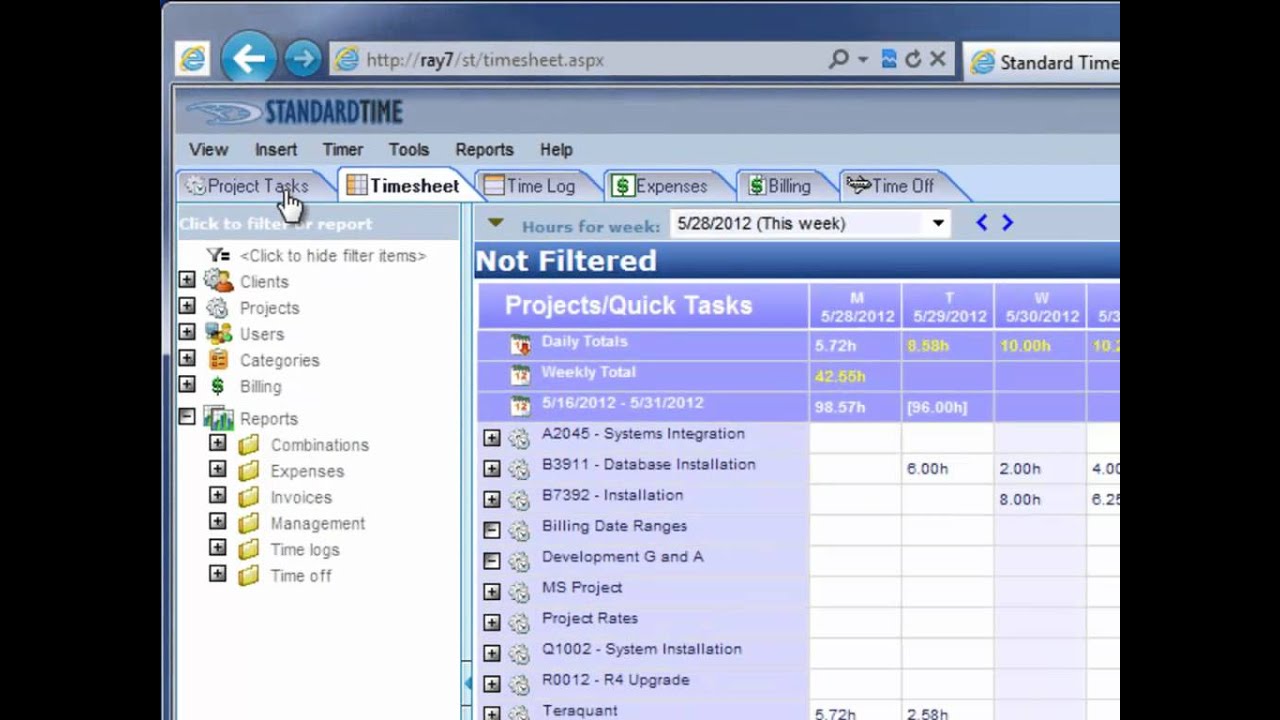Open the Insert menu
Image resolution: width=1280 pixels, height=720 pixels.
point(276,149)
